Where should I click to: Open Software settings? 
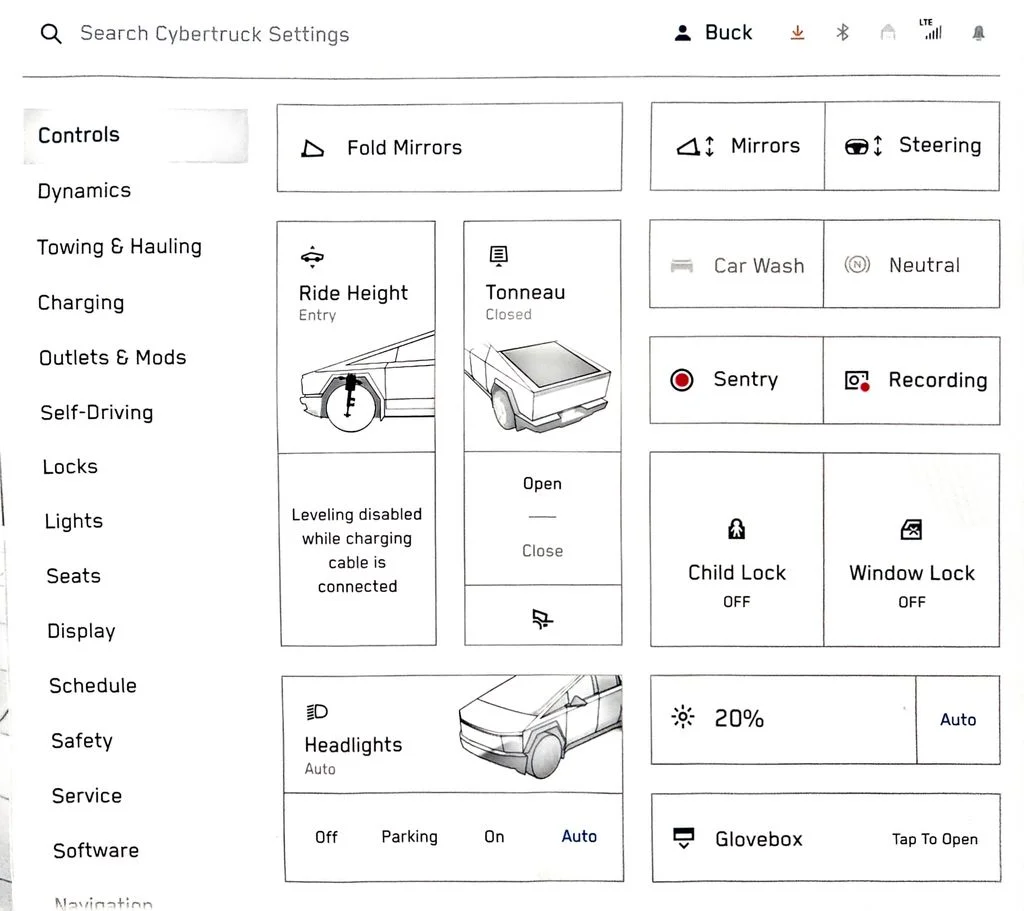coord(96,850)
